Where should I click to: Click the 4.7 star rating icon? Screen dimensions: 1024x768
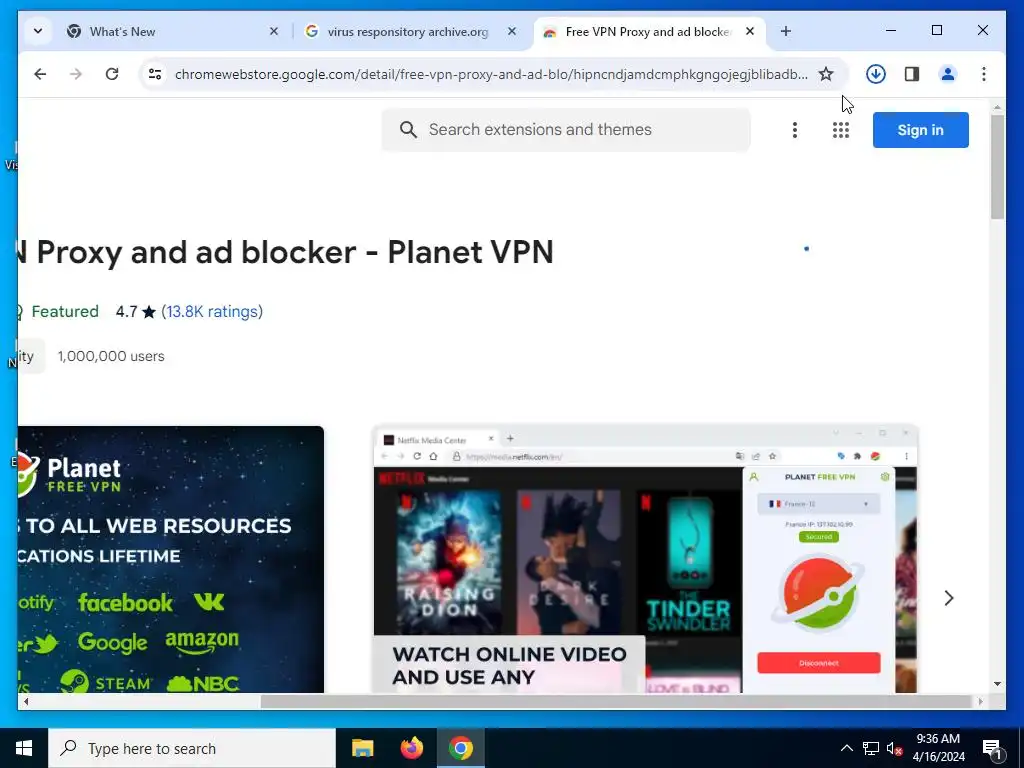coord(149,312)
